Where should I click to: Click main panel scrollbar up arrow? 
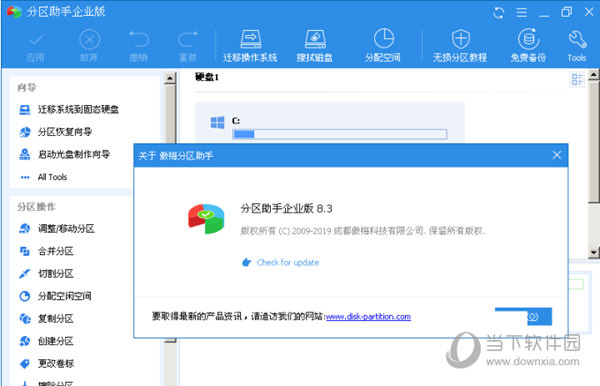(594, 75)
